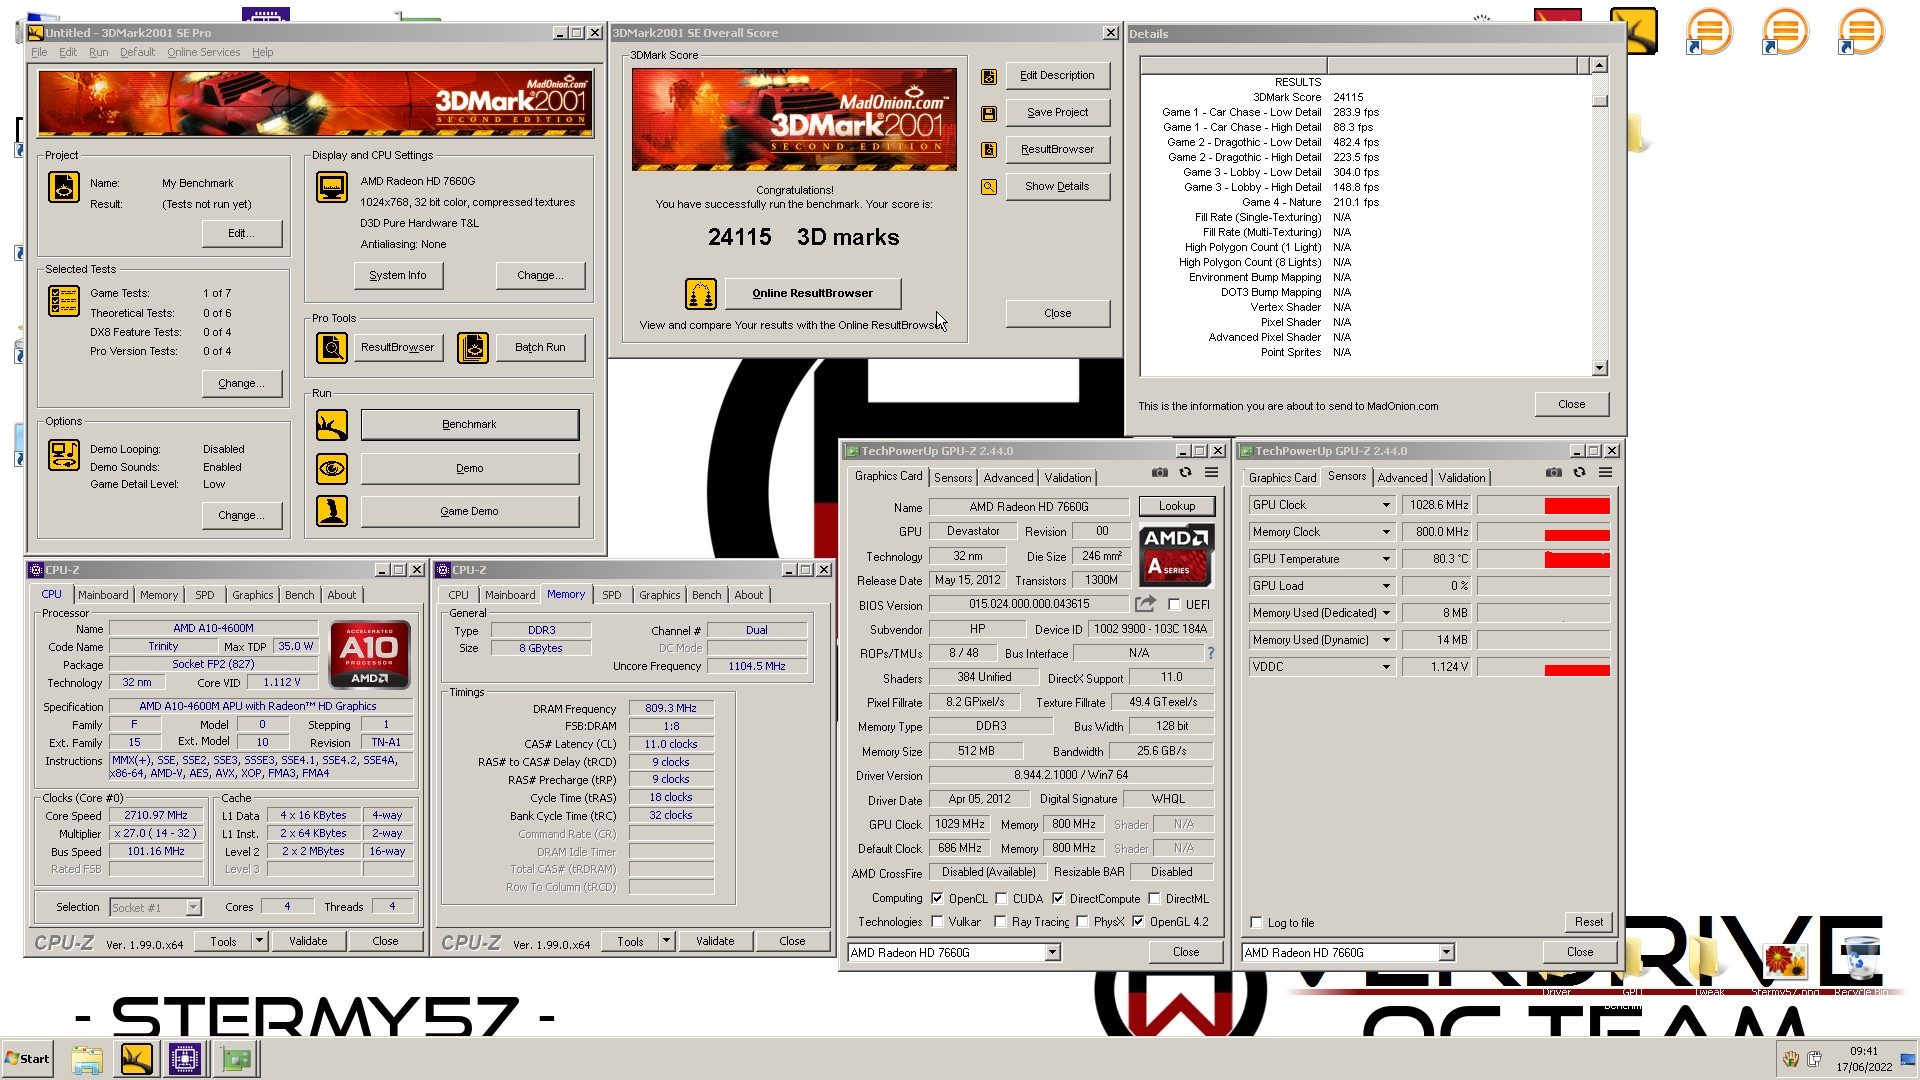
Task: Click the Benchmark run icon
Action: 332,425
